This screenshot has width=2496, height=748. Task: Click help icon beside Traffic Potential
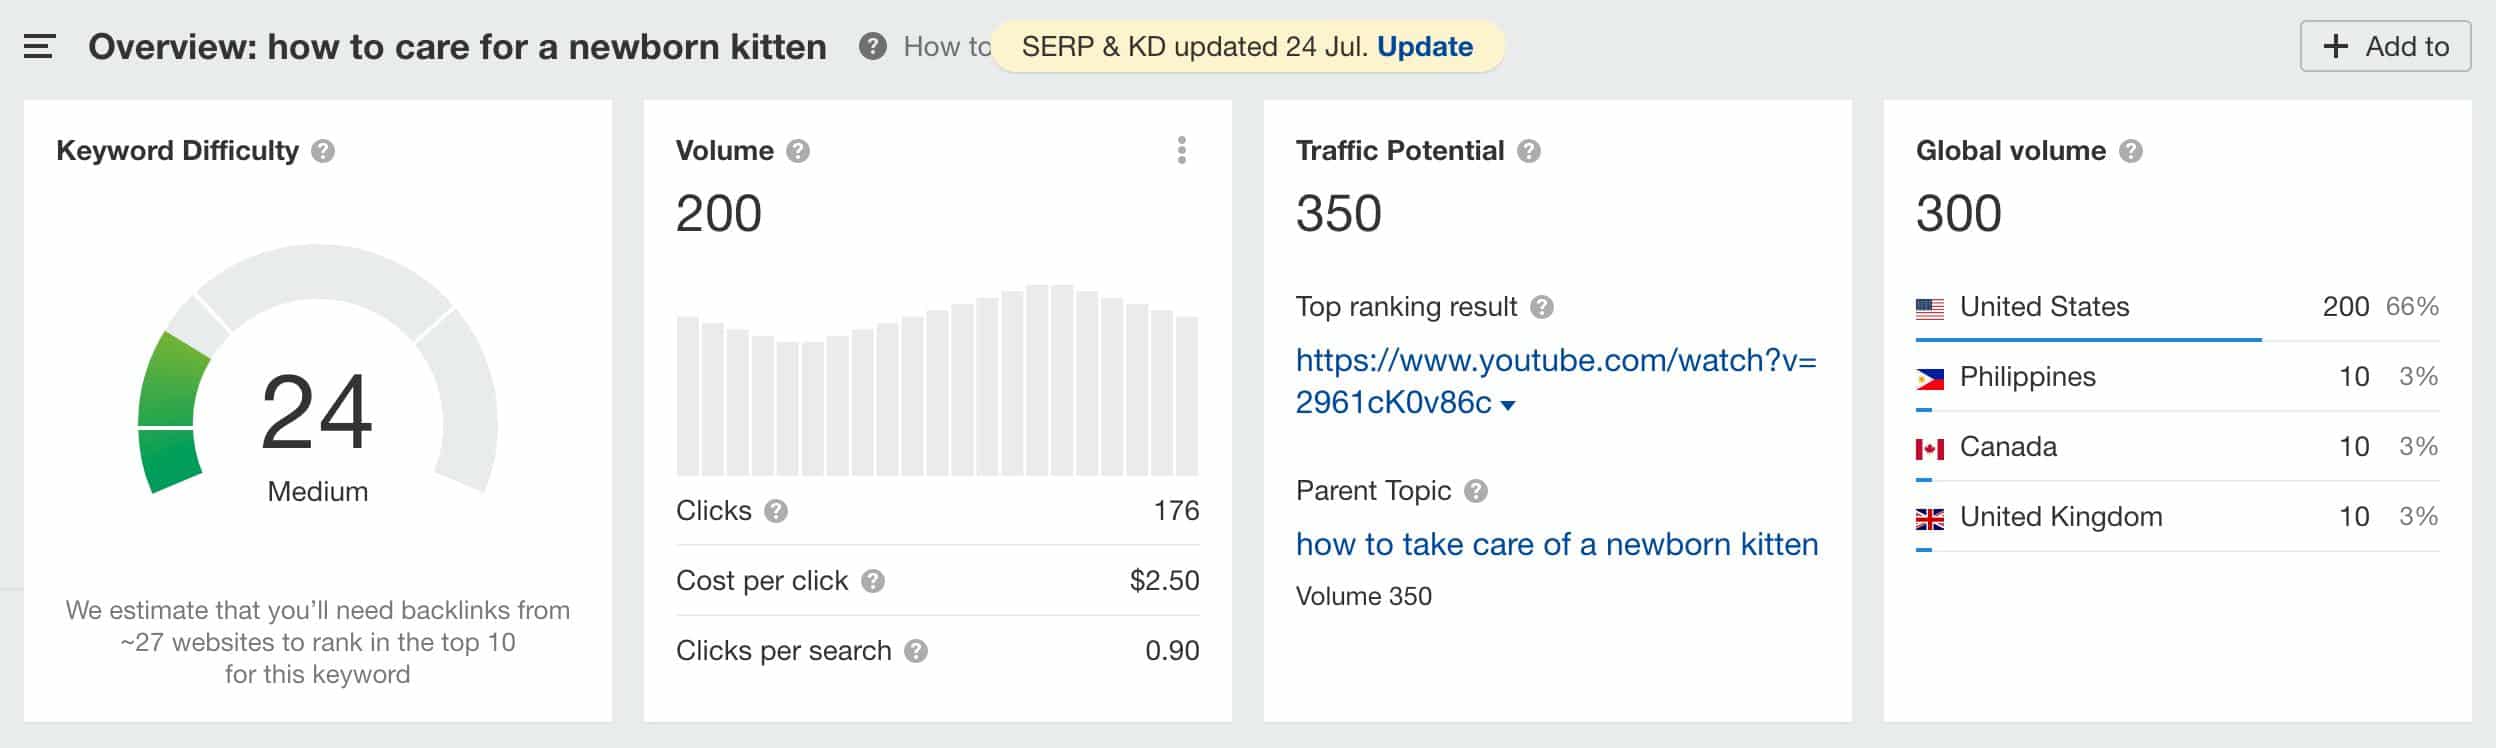(x=1529, y=151)
